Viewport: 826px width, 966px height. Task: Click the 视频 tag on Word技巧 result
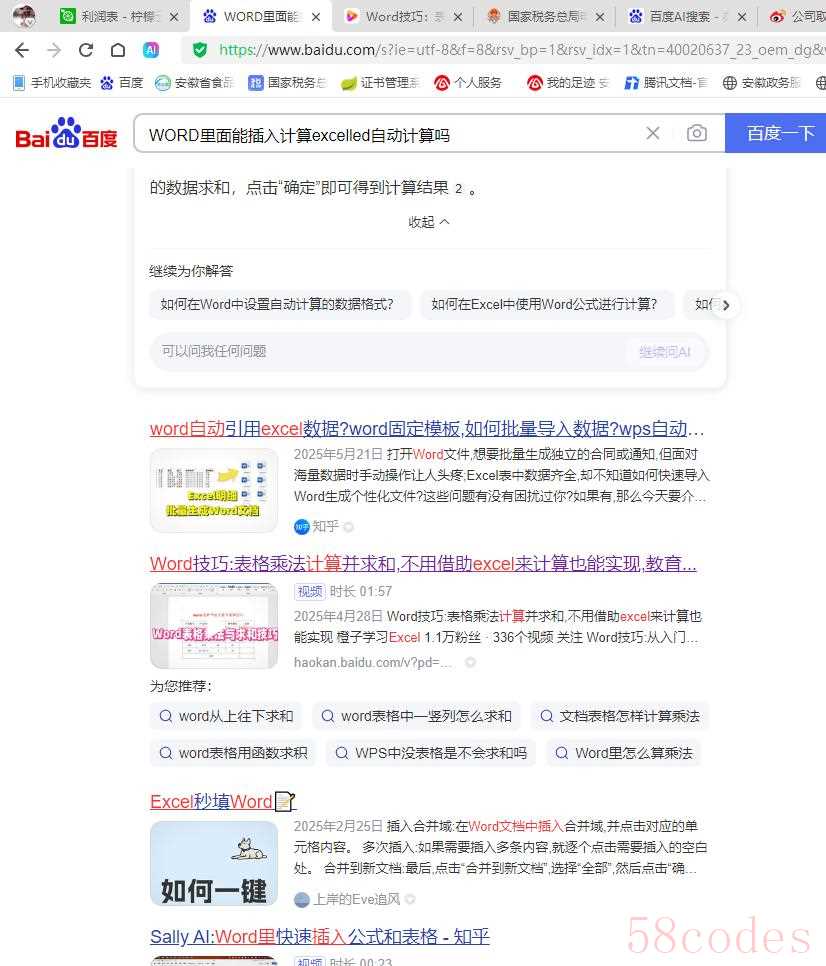click(x=310, y=591)
